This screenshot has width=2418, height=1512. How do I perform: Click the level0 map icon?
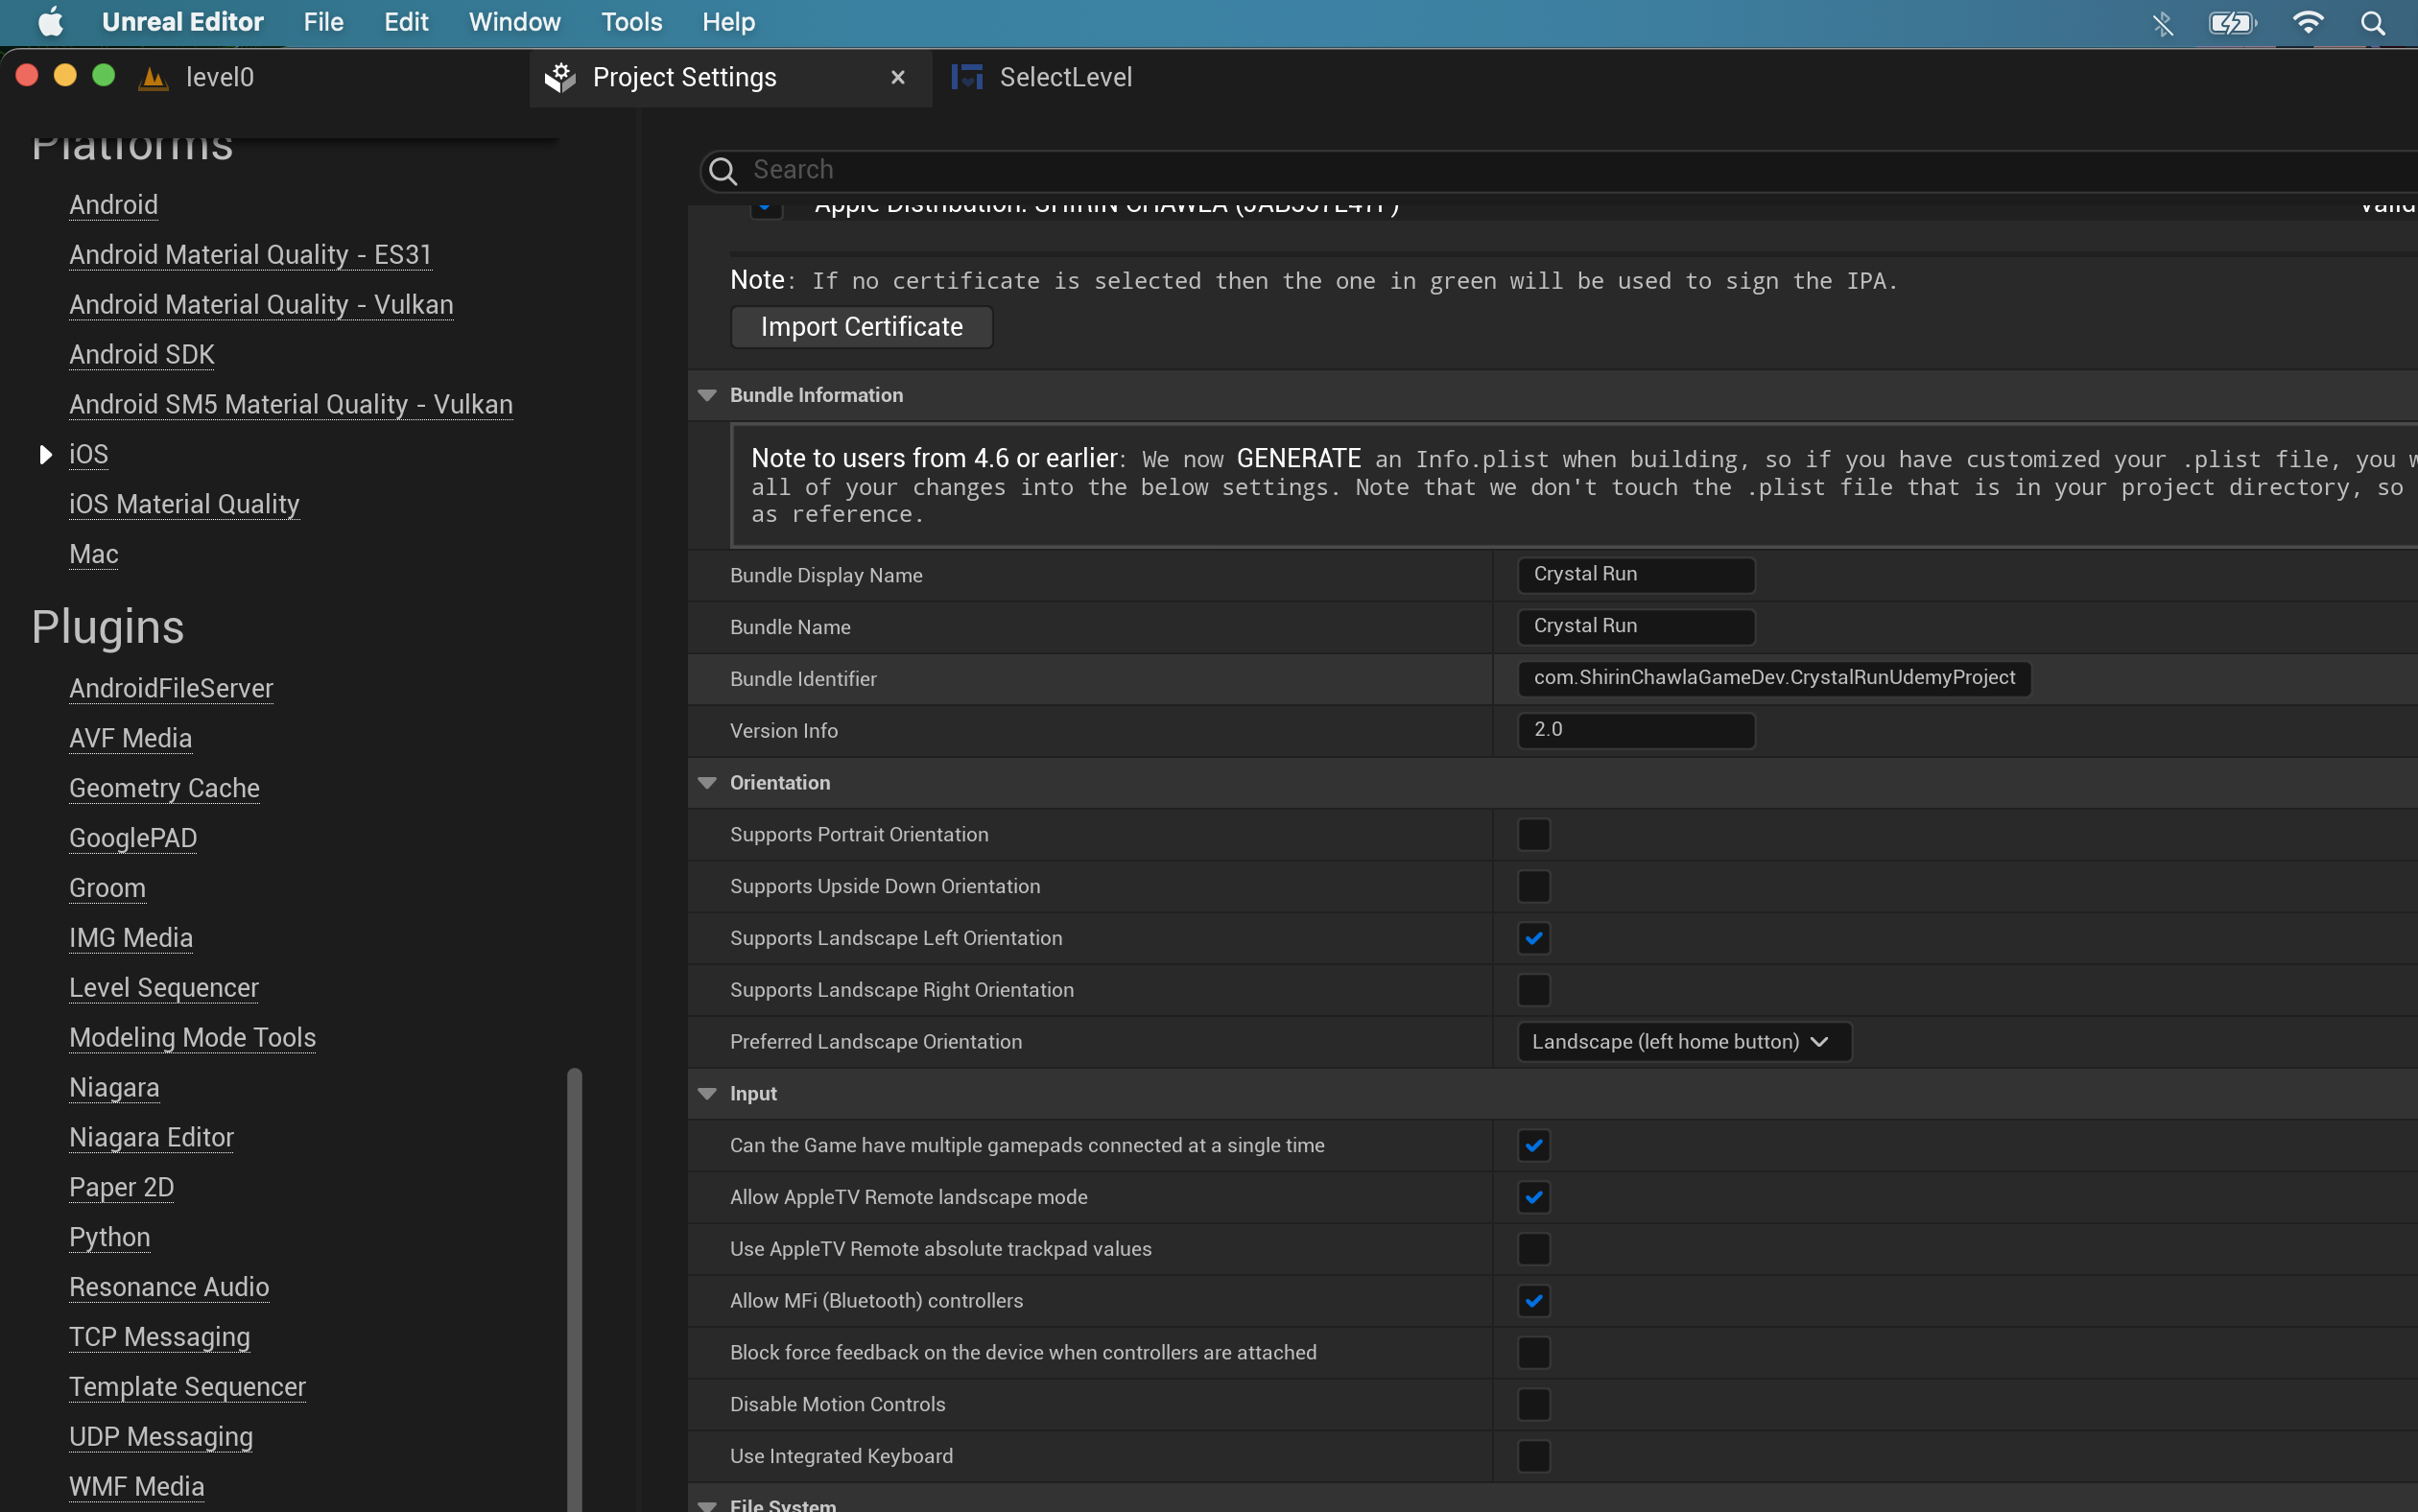(153, 77)
